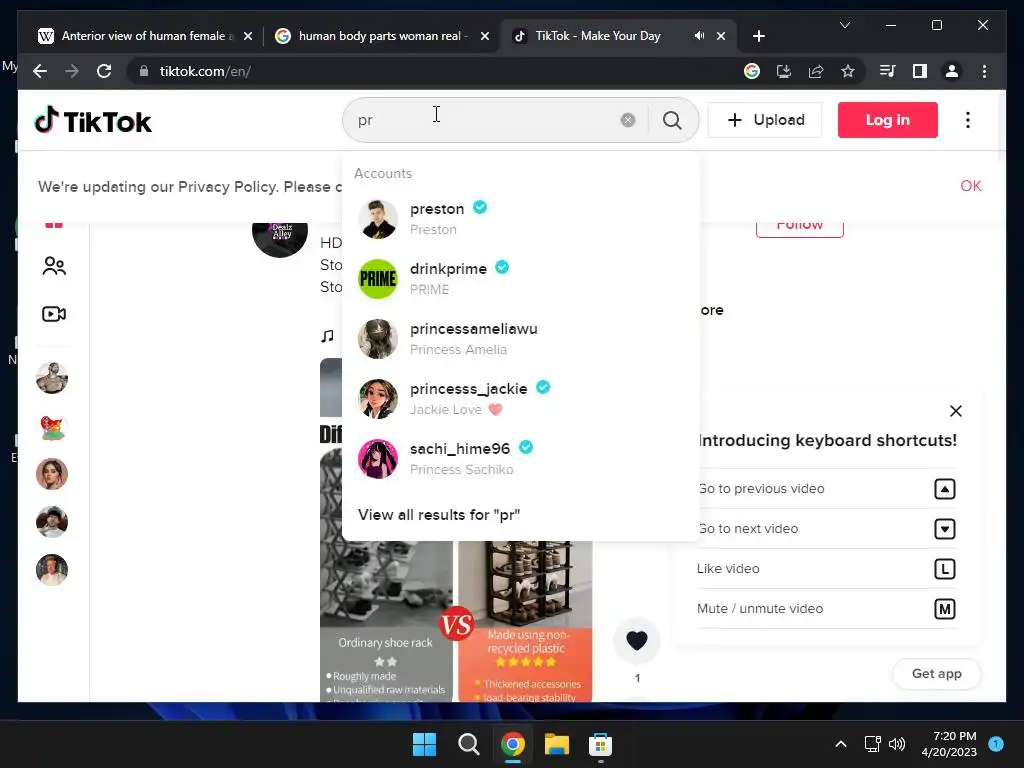Open the Dealz Alley profile avatar
Screen dimensions: 1024x768
point(280,234)
